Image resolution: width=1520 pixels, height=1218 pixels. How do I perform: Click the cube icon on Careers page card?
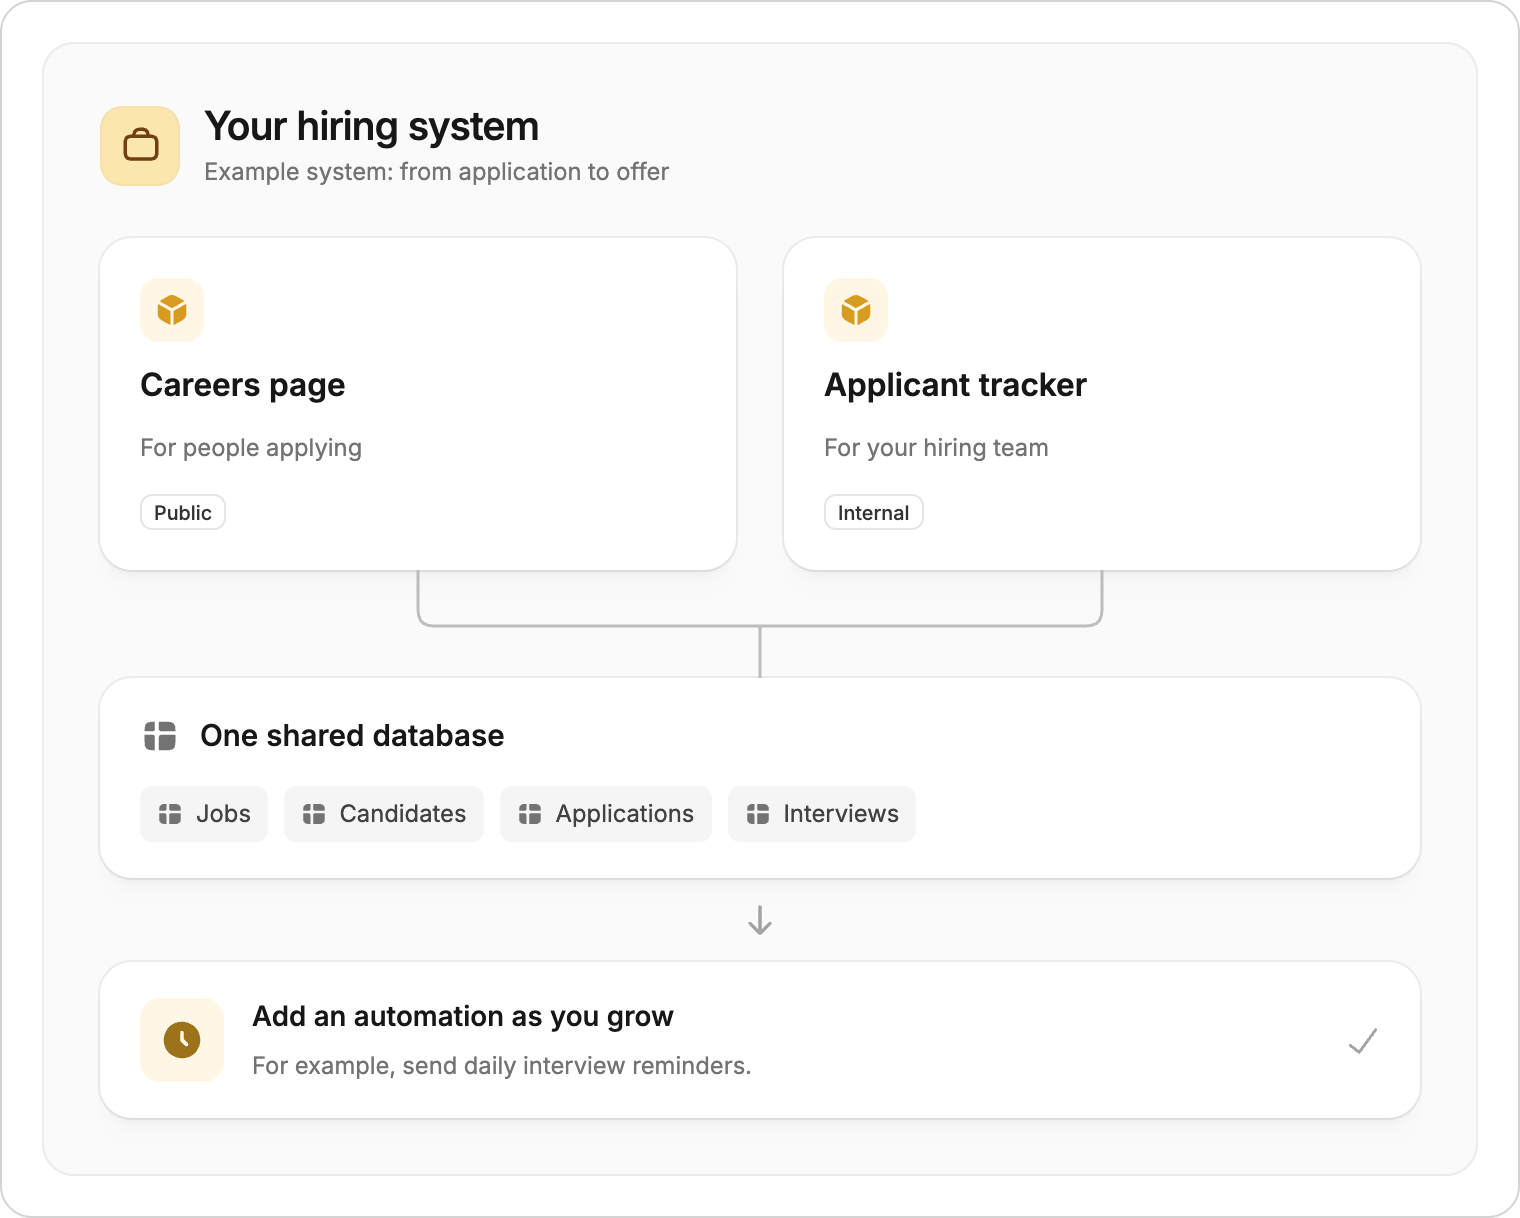point(172,310)
